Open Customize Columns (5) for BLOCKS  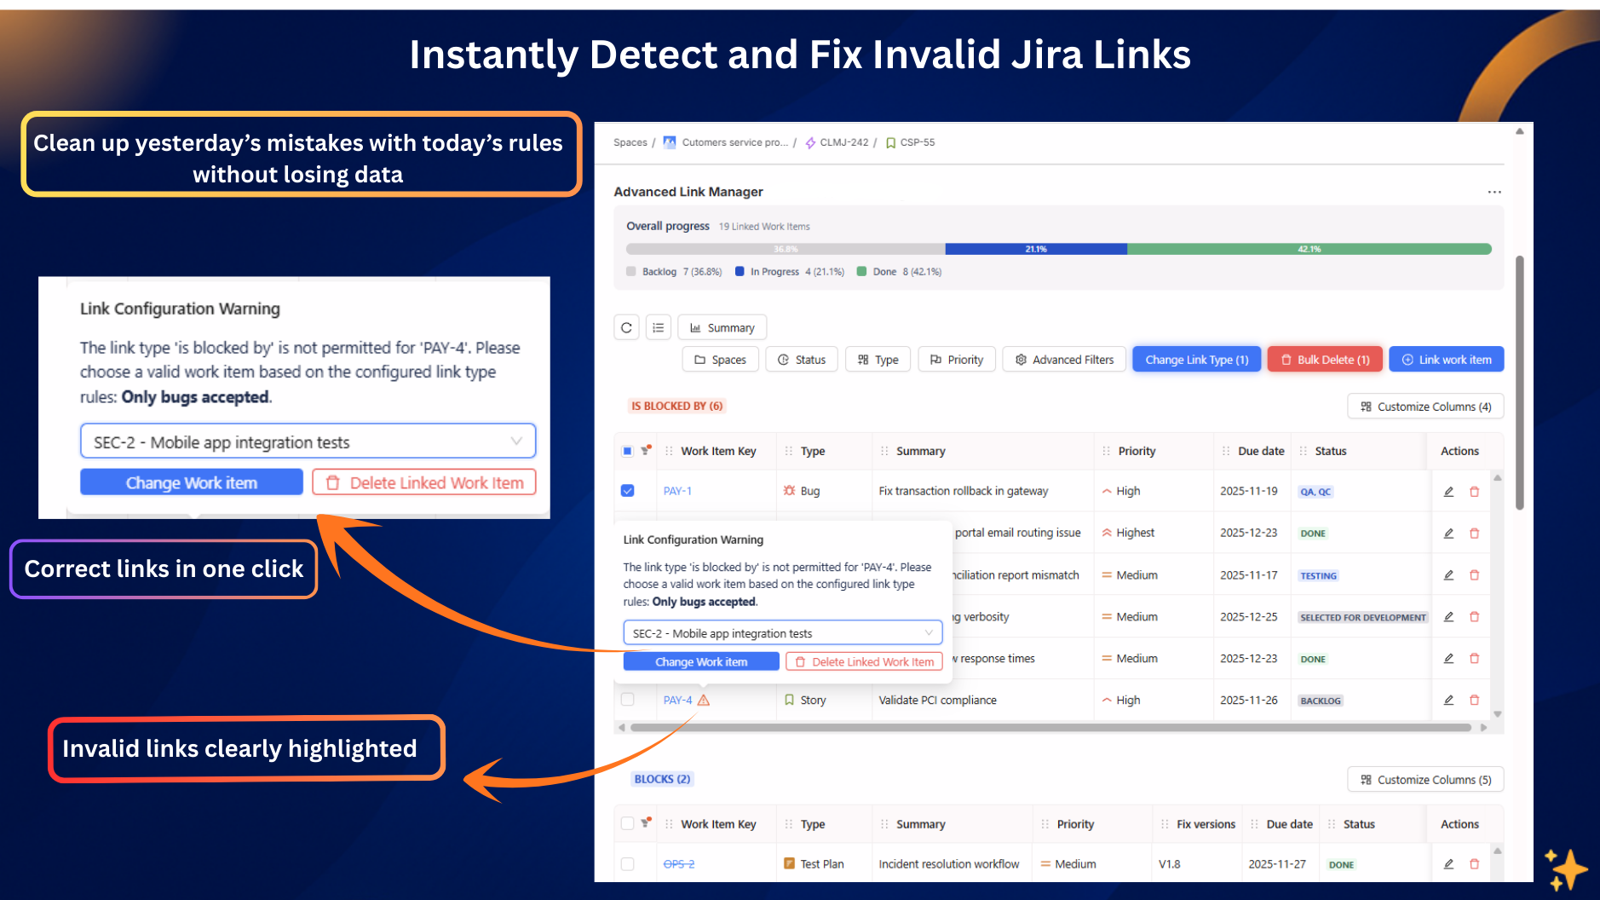tap(1426, 779)
